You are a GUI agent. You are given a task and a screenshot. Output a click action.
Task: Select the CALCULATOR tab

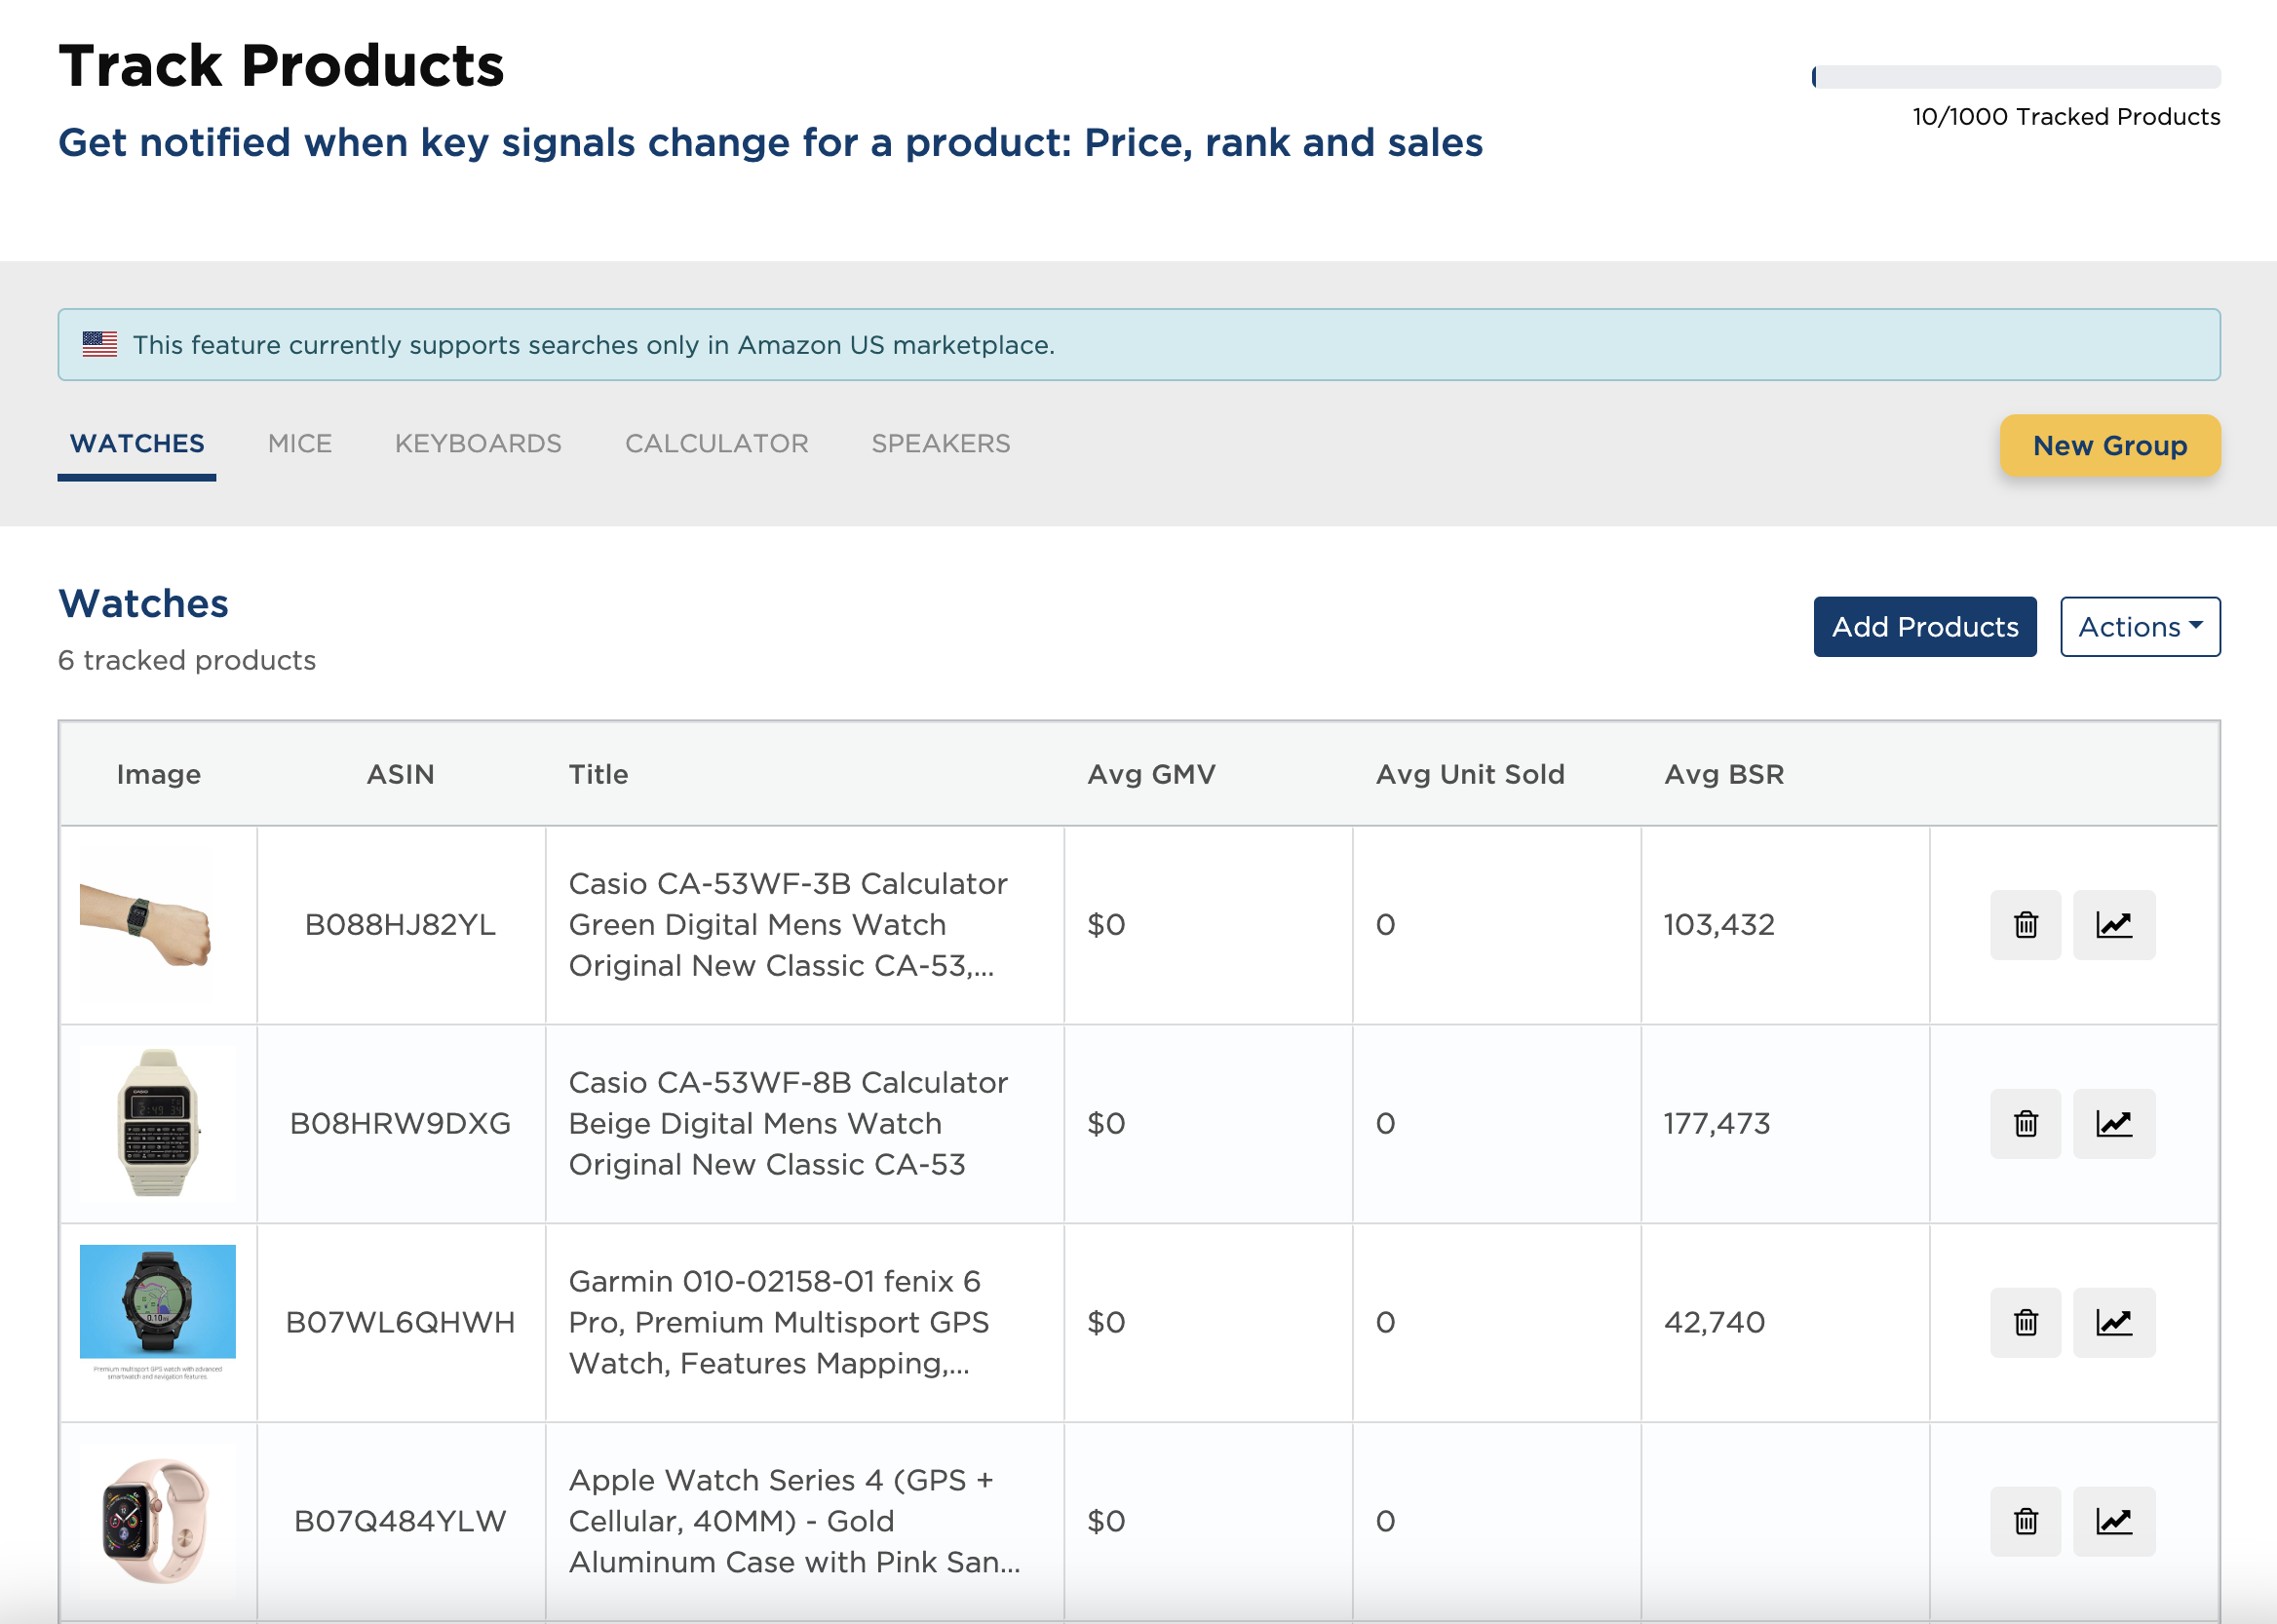coord(716,443)
